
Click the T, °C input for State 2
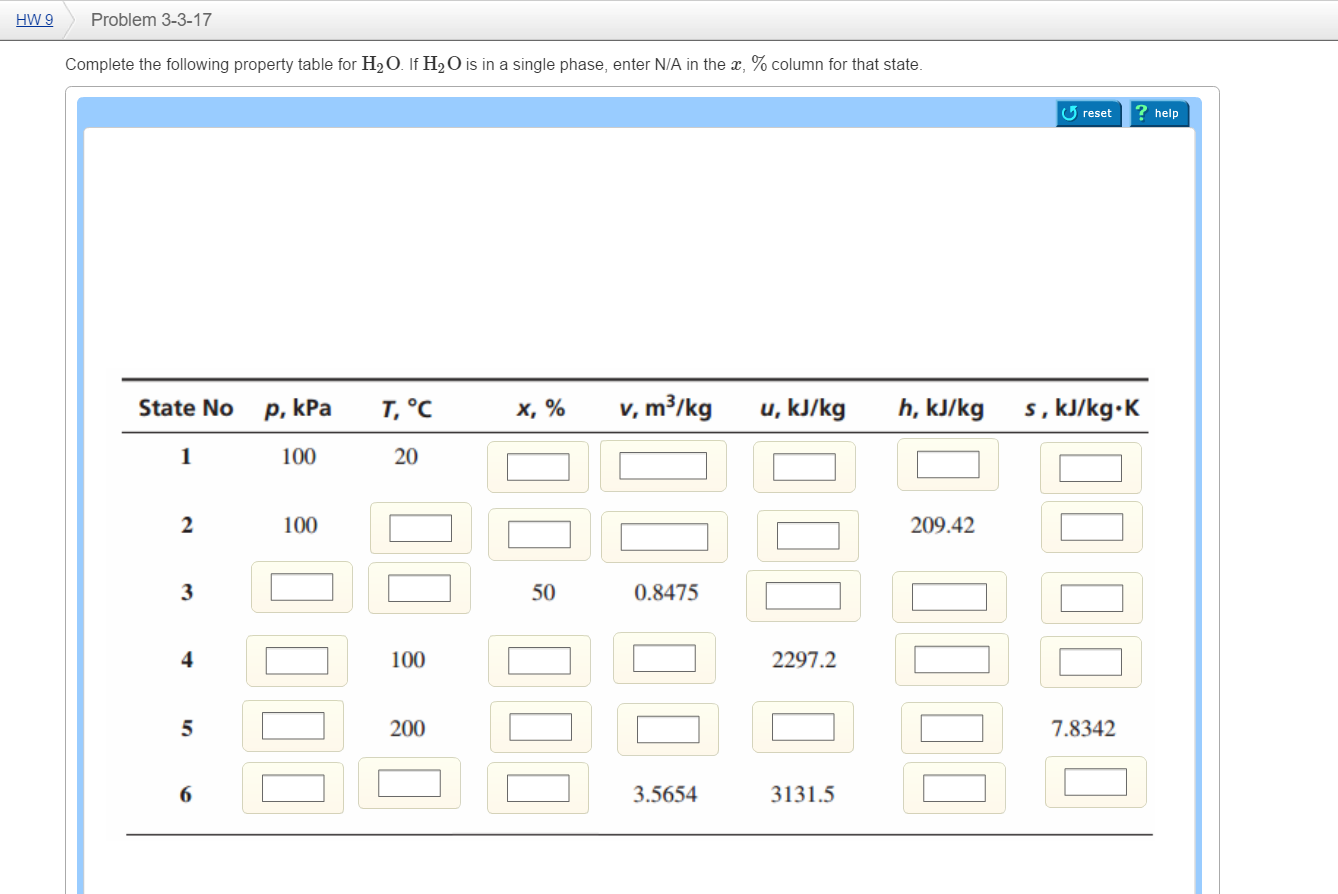(x=420, y=527)
